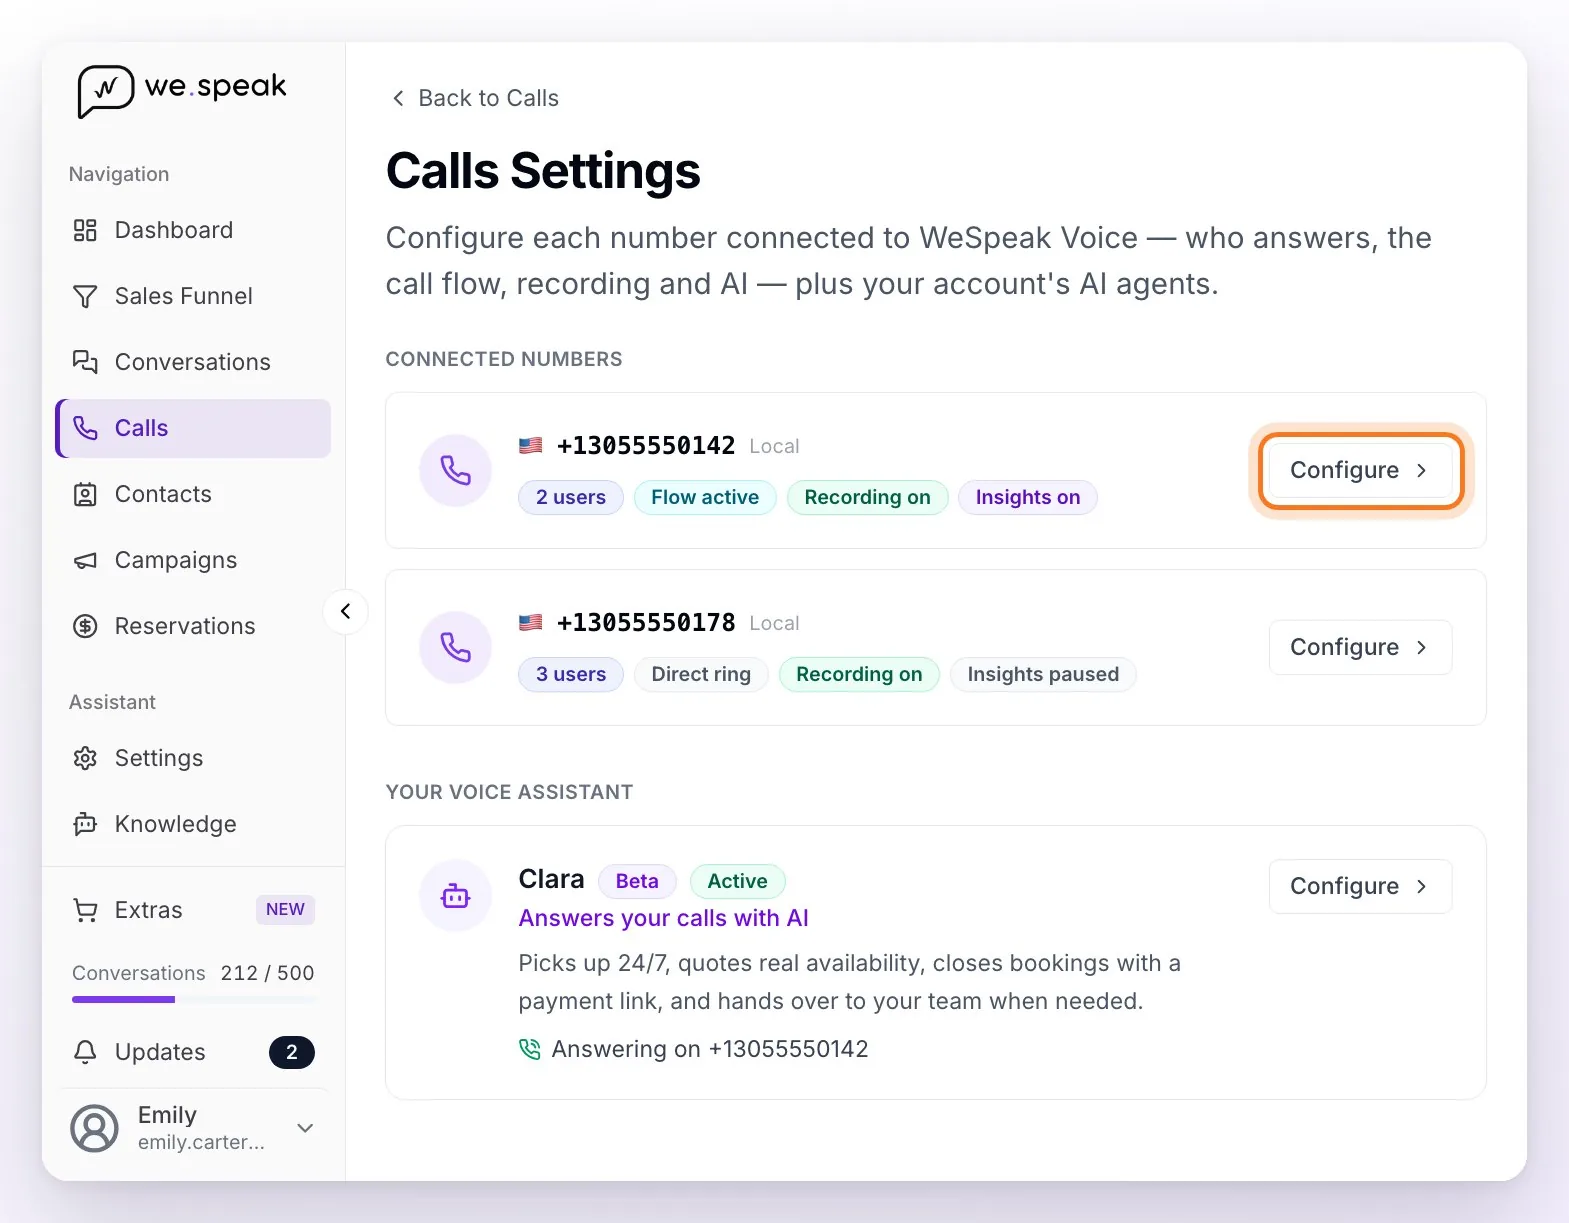Click the 'Flow active' tag
The image size is (1569, 1223).
click(705, 497)
